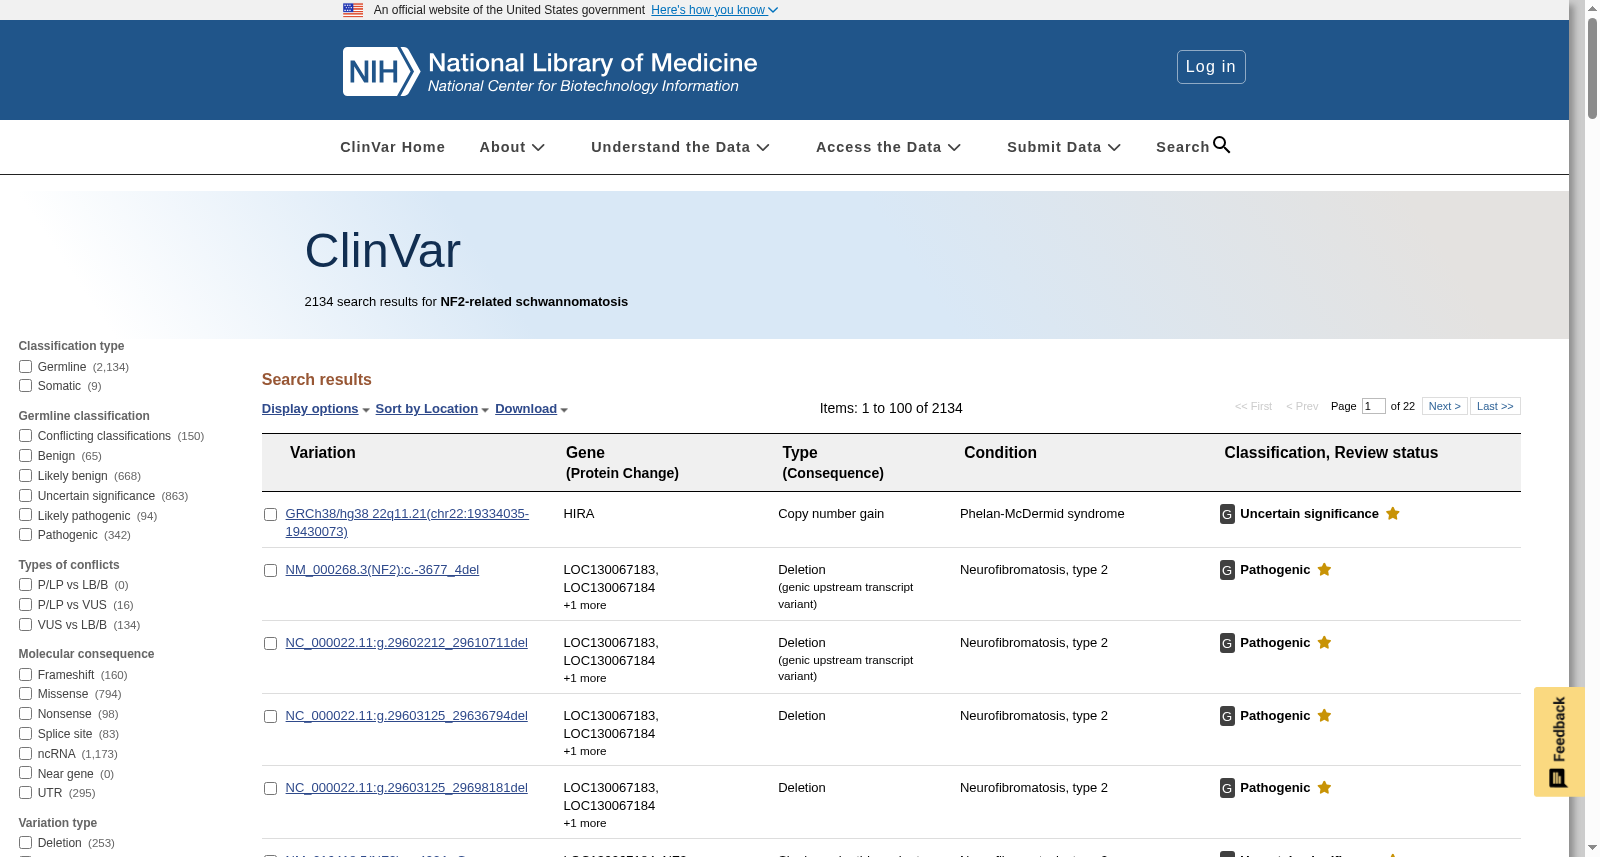The height and width of the screenshot is (857, 1600).
Task: Check the Germline classification type filter
Action: click(x=25, y=367)
